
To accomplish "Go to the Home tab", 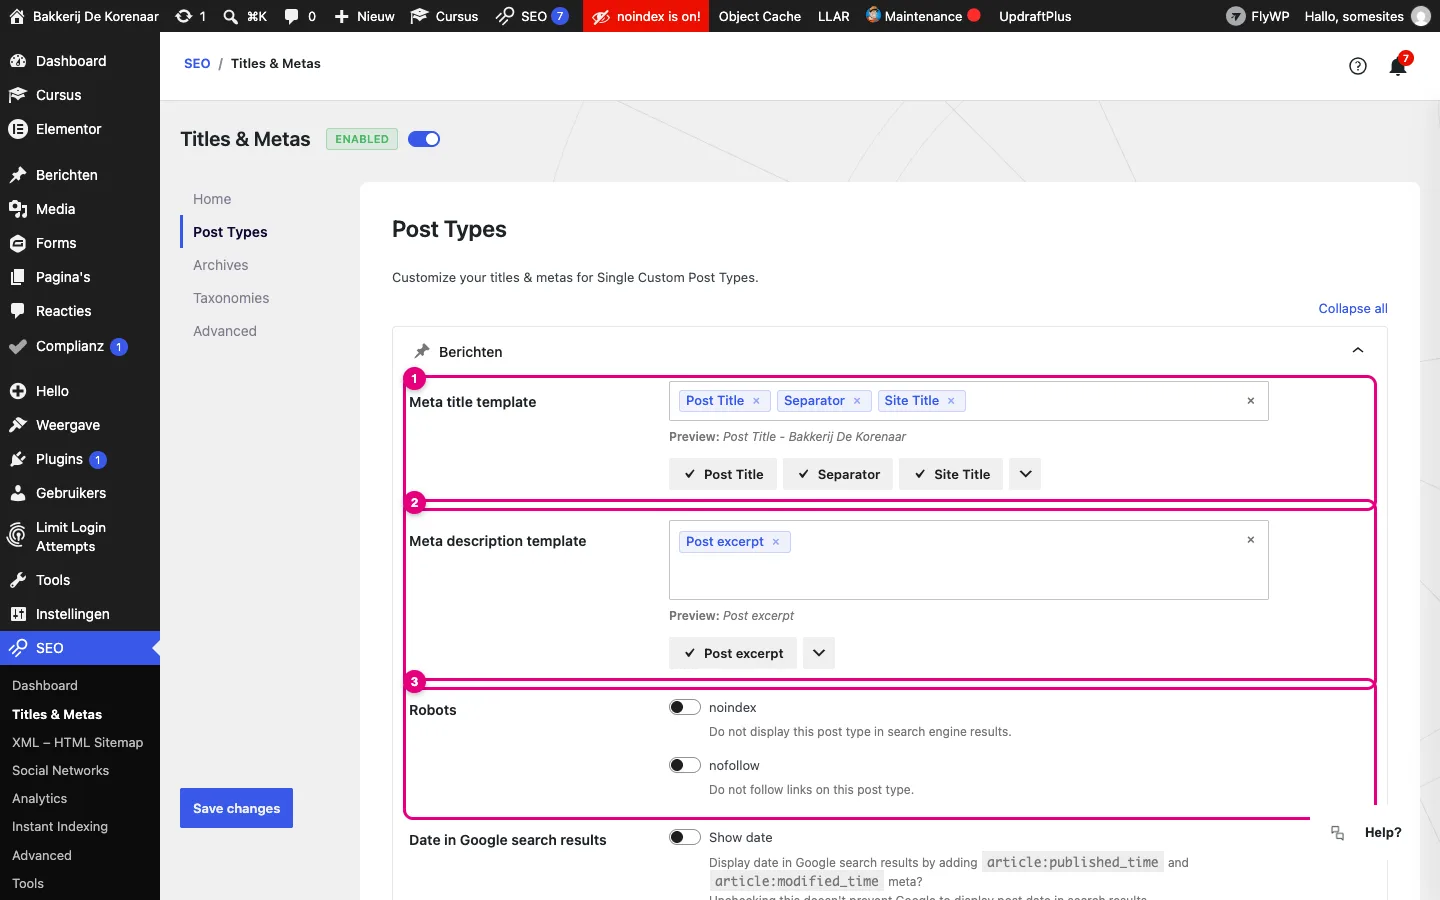I will (212, 199).
